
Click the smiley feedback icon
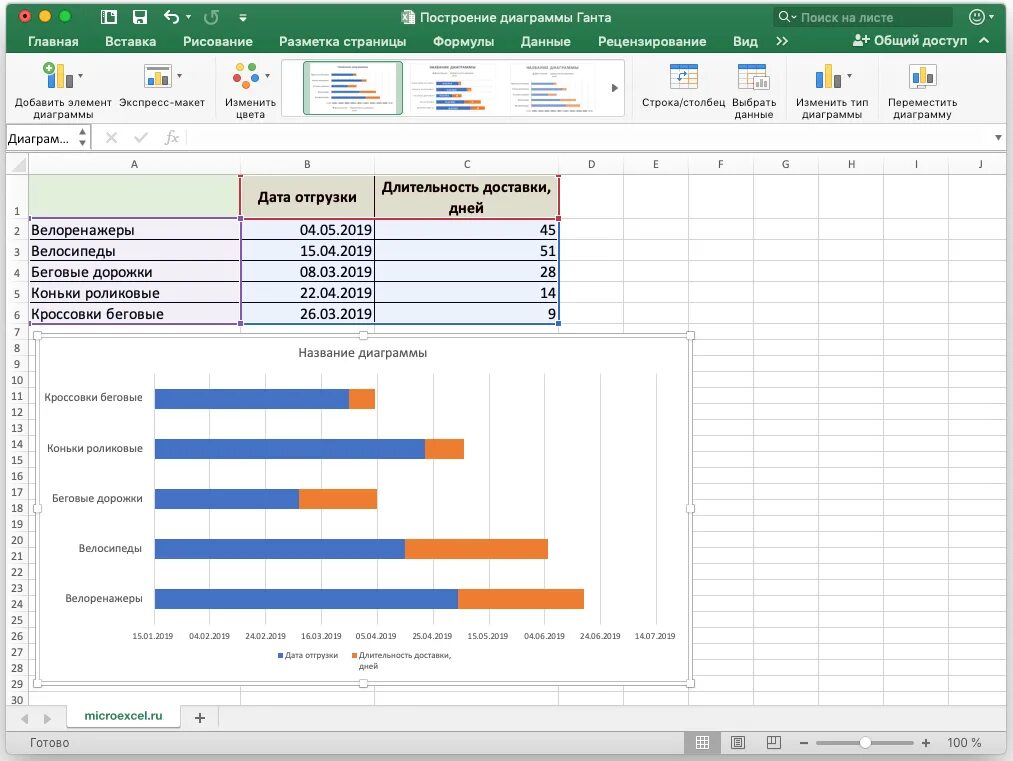pos(977,17)
